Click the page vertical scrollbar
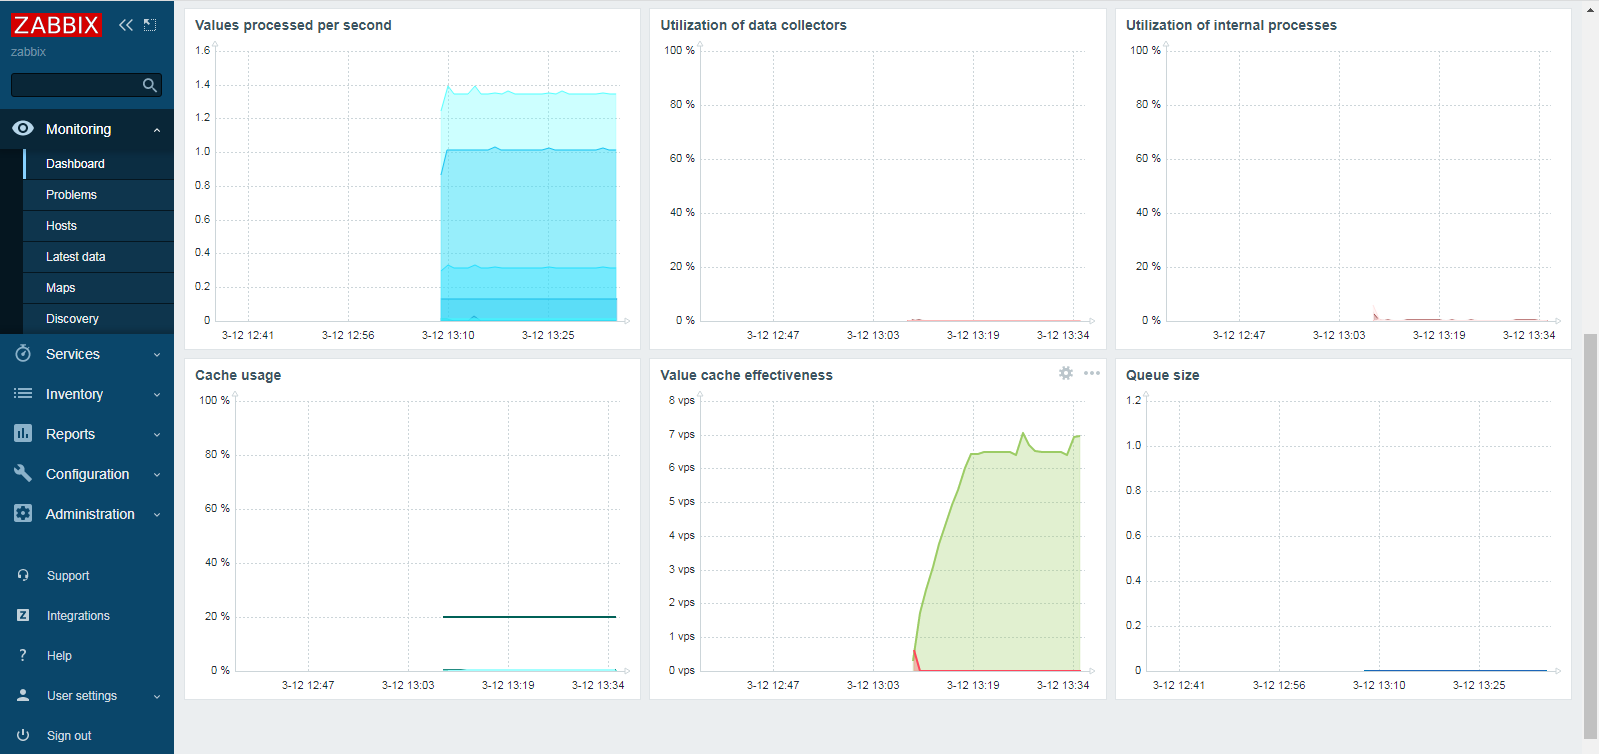 pyautogui.click(x=1591, y=536)
